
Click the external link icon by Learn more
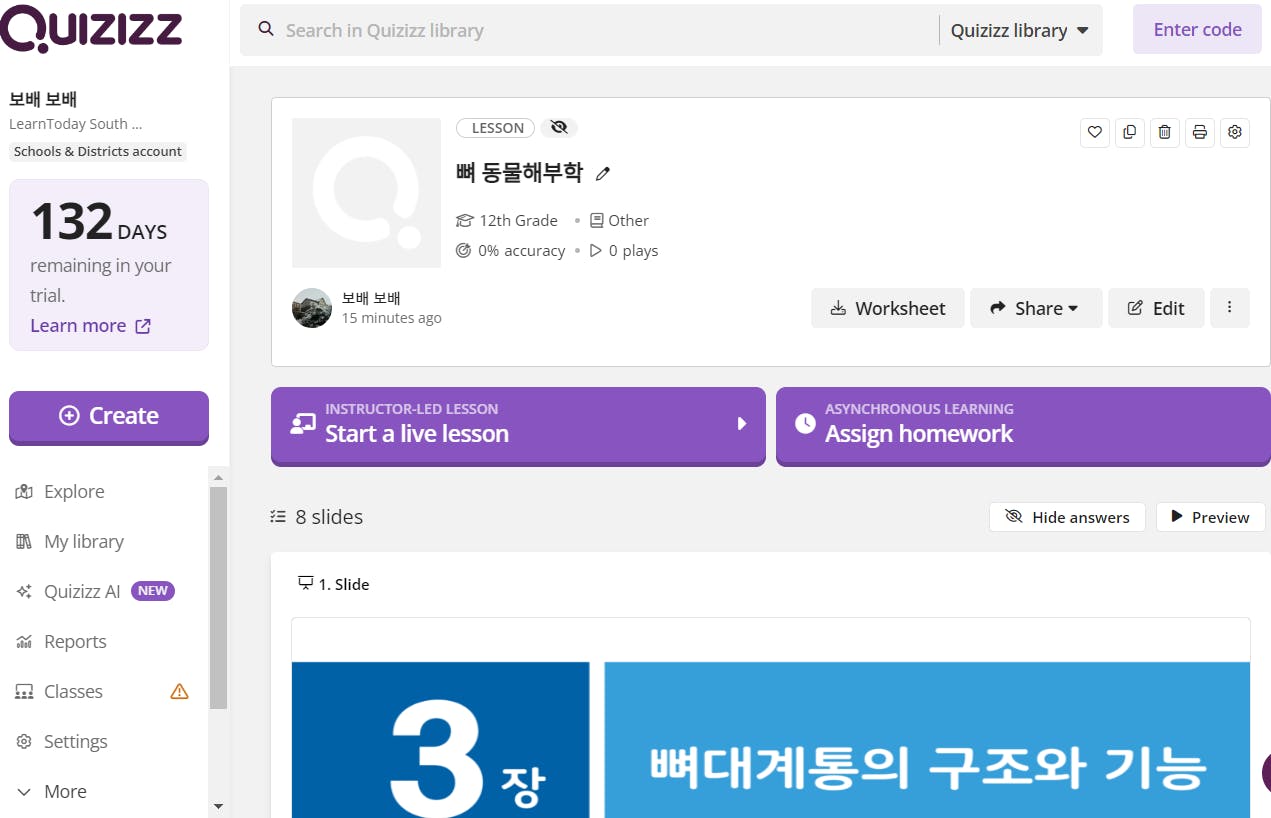click(143, 326)
